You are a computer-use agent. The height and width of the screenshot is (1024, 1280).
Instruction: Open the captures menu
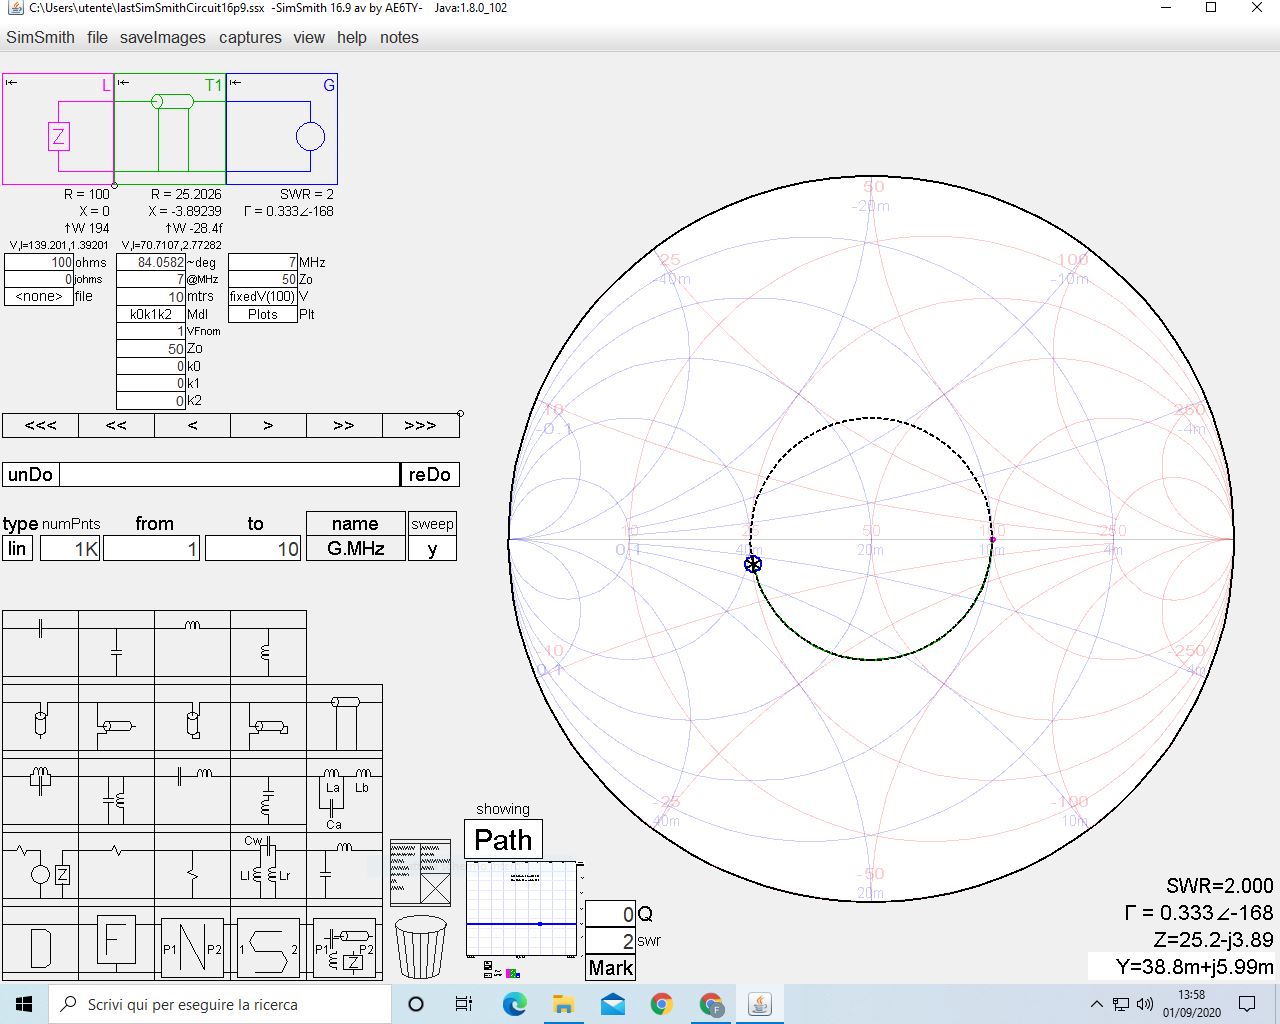(x=250, y=37)
